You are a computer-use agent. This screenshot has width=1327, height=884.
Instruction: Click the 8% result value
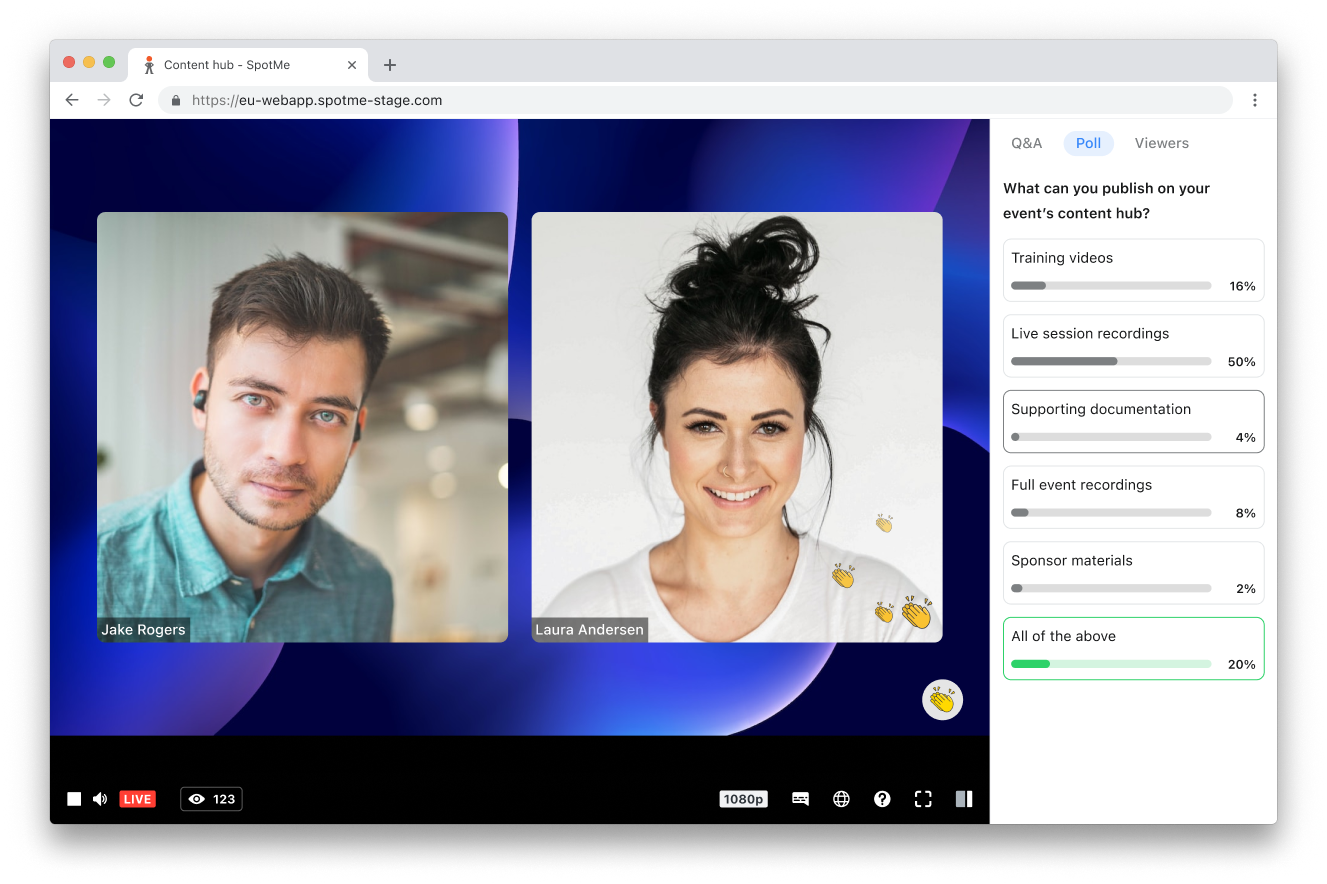pyautogui.click(x=1246, y=513)
